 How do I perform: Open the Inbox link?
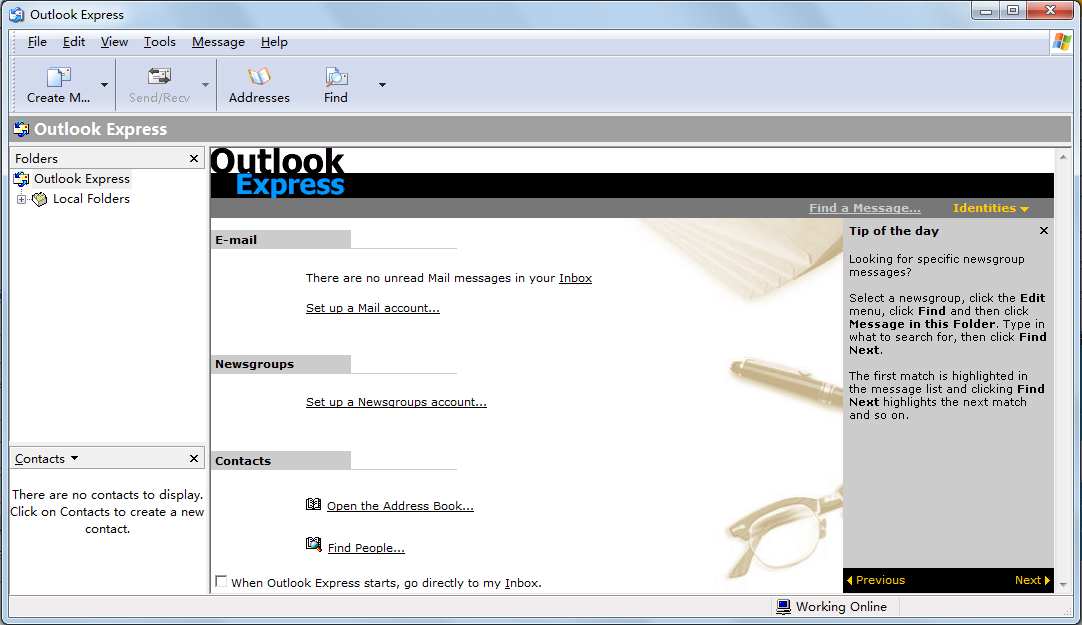pyautogui.click(x=576, y=278)
